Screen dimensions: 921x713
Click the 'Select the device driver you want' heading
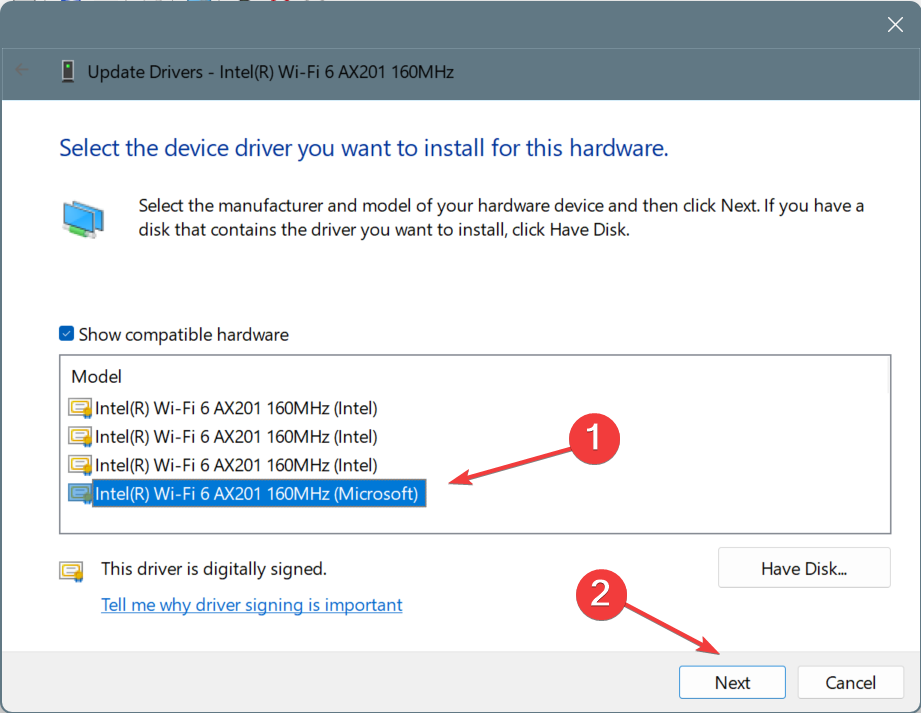click(x=364, y=148)
